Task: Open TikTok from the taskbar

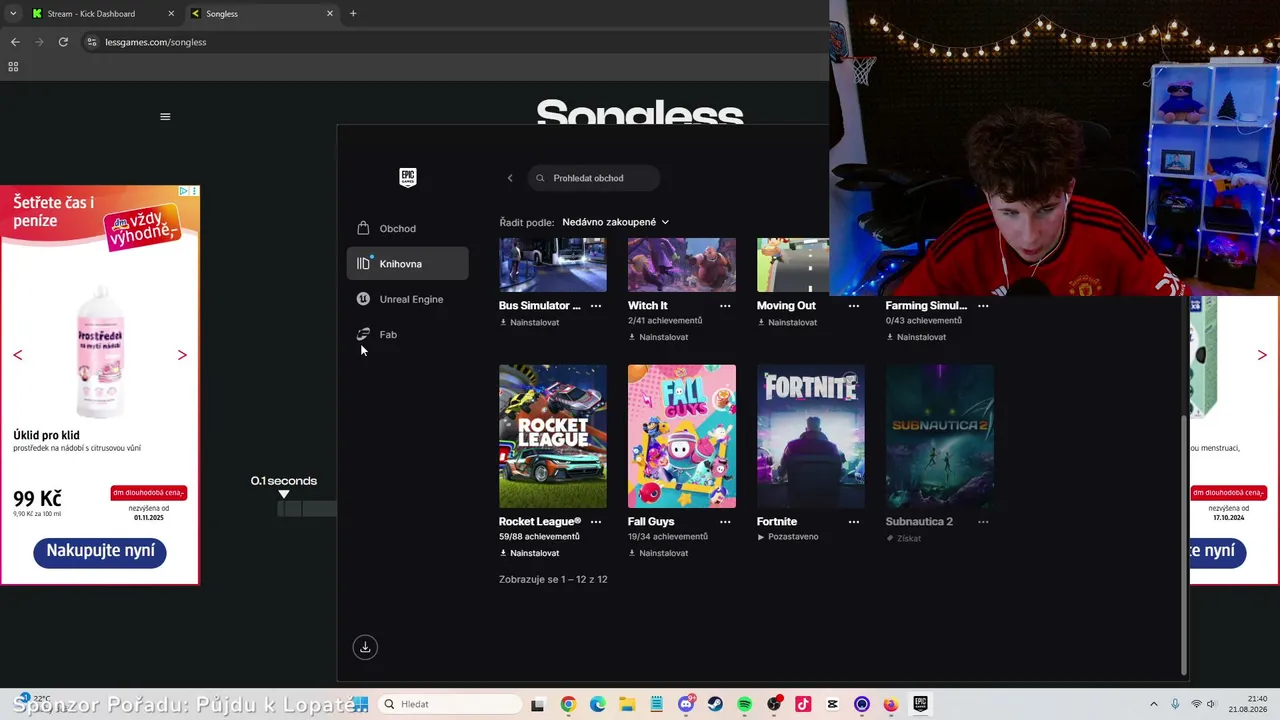Action: click(x=803, y=704)
